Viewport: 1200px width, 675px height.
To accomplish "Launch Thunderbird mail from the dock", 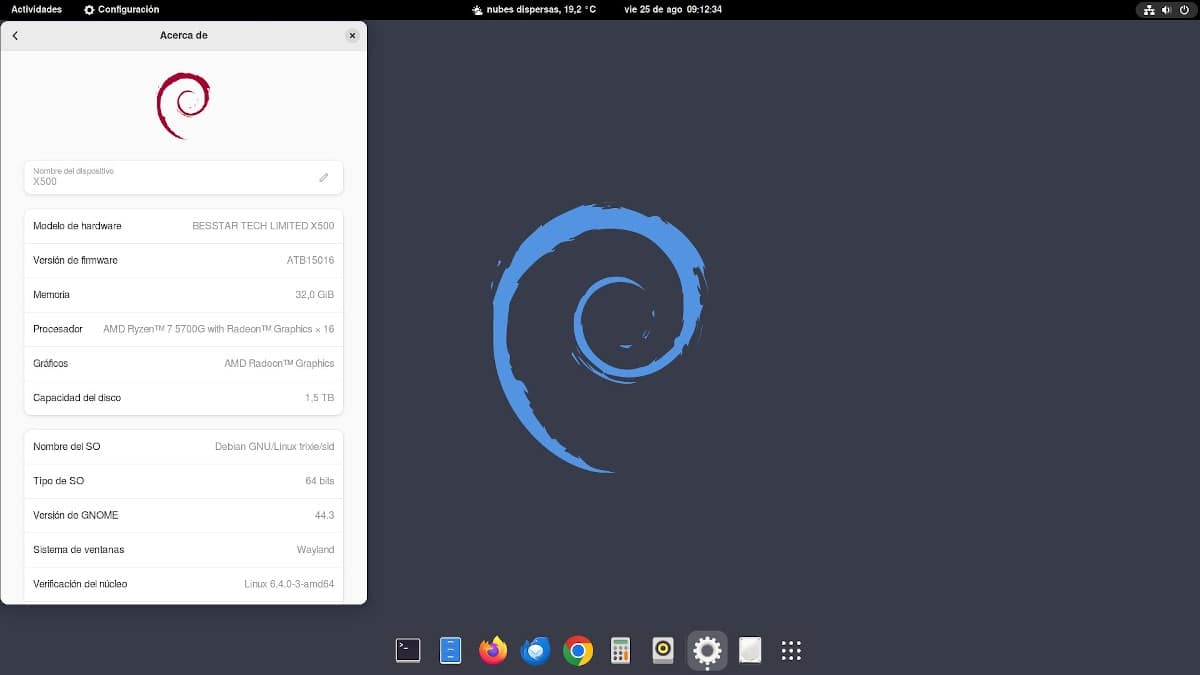I will tap(536, 651).
